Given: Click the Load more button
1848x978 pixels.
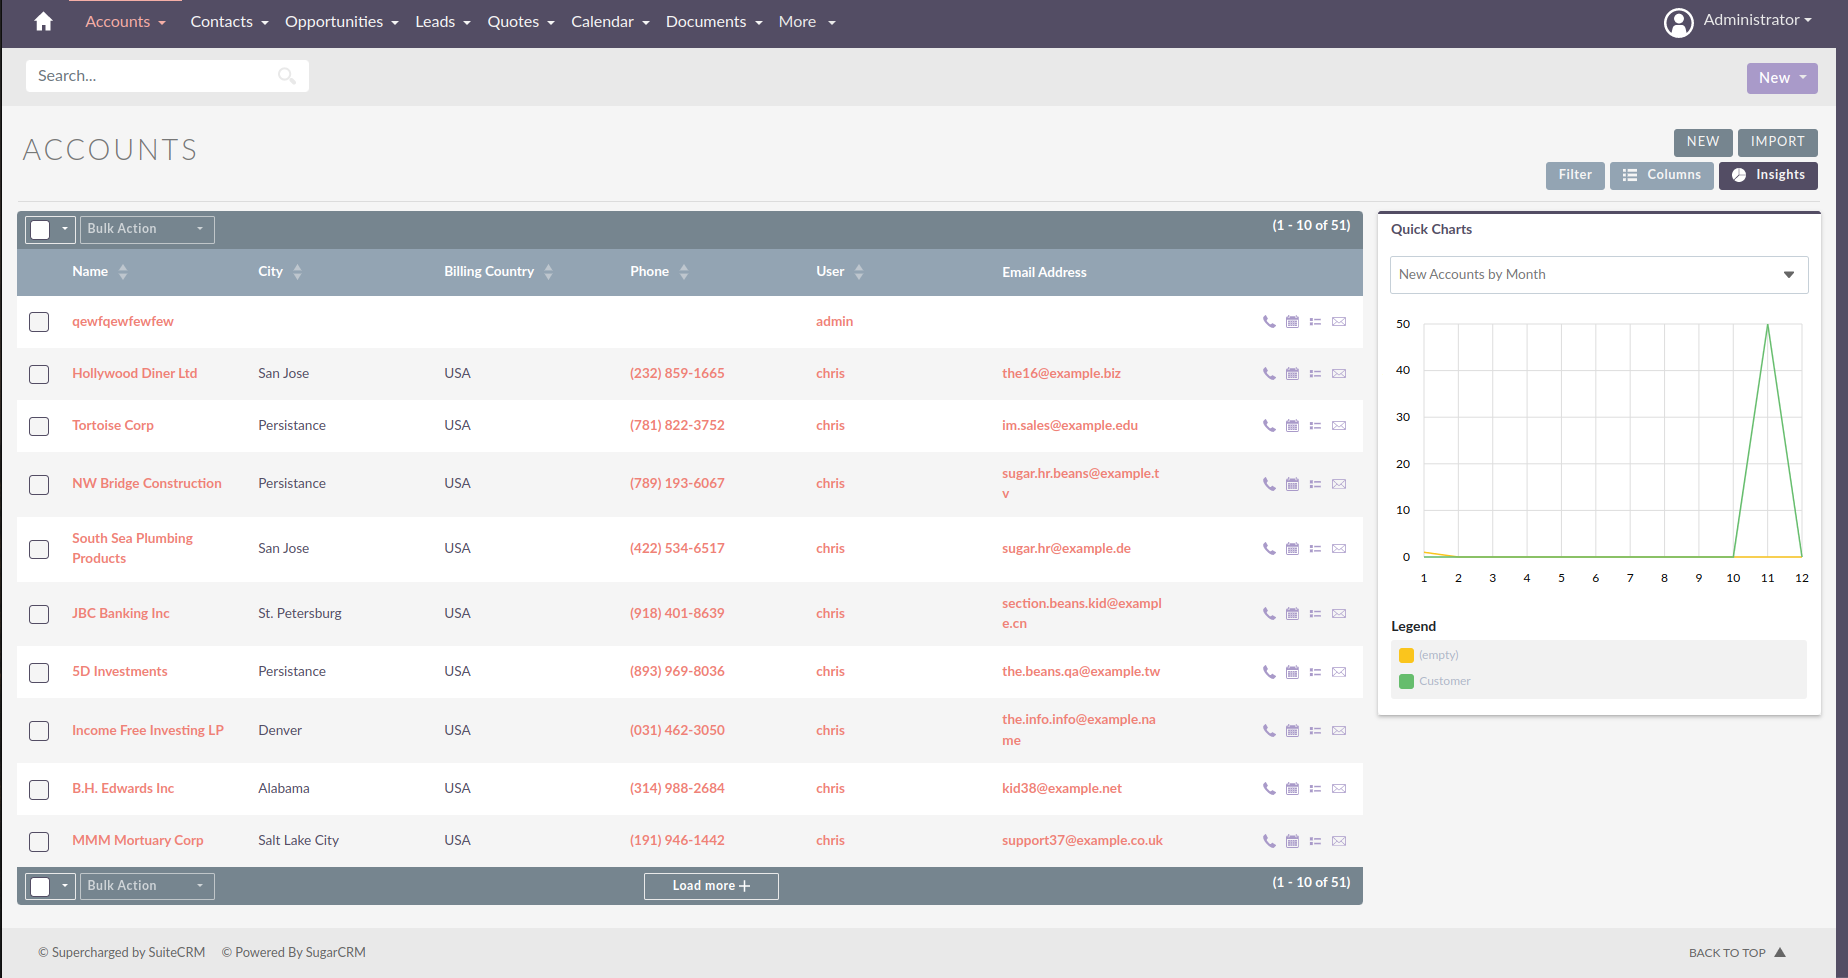Looking at the screenshot, I should (x=711, y=886).
